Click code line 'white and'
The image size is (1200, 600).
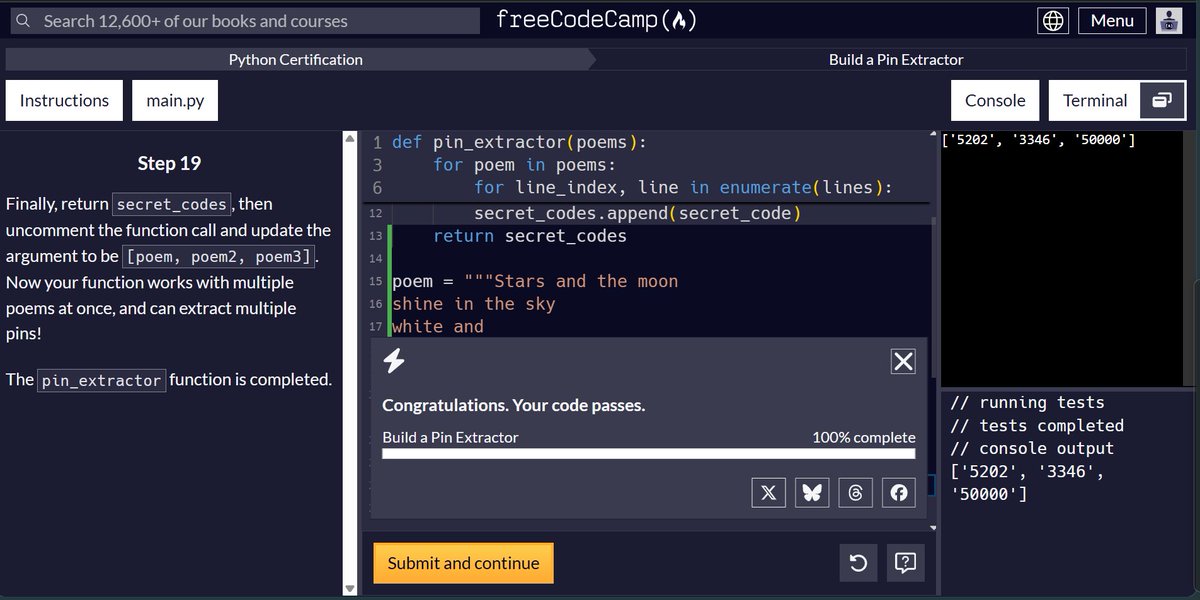point(438,327)
